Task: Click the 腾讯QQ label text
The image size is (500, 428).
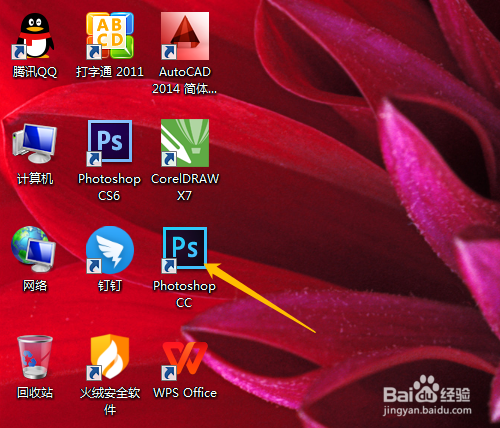Action: pos(35,72)
